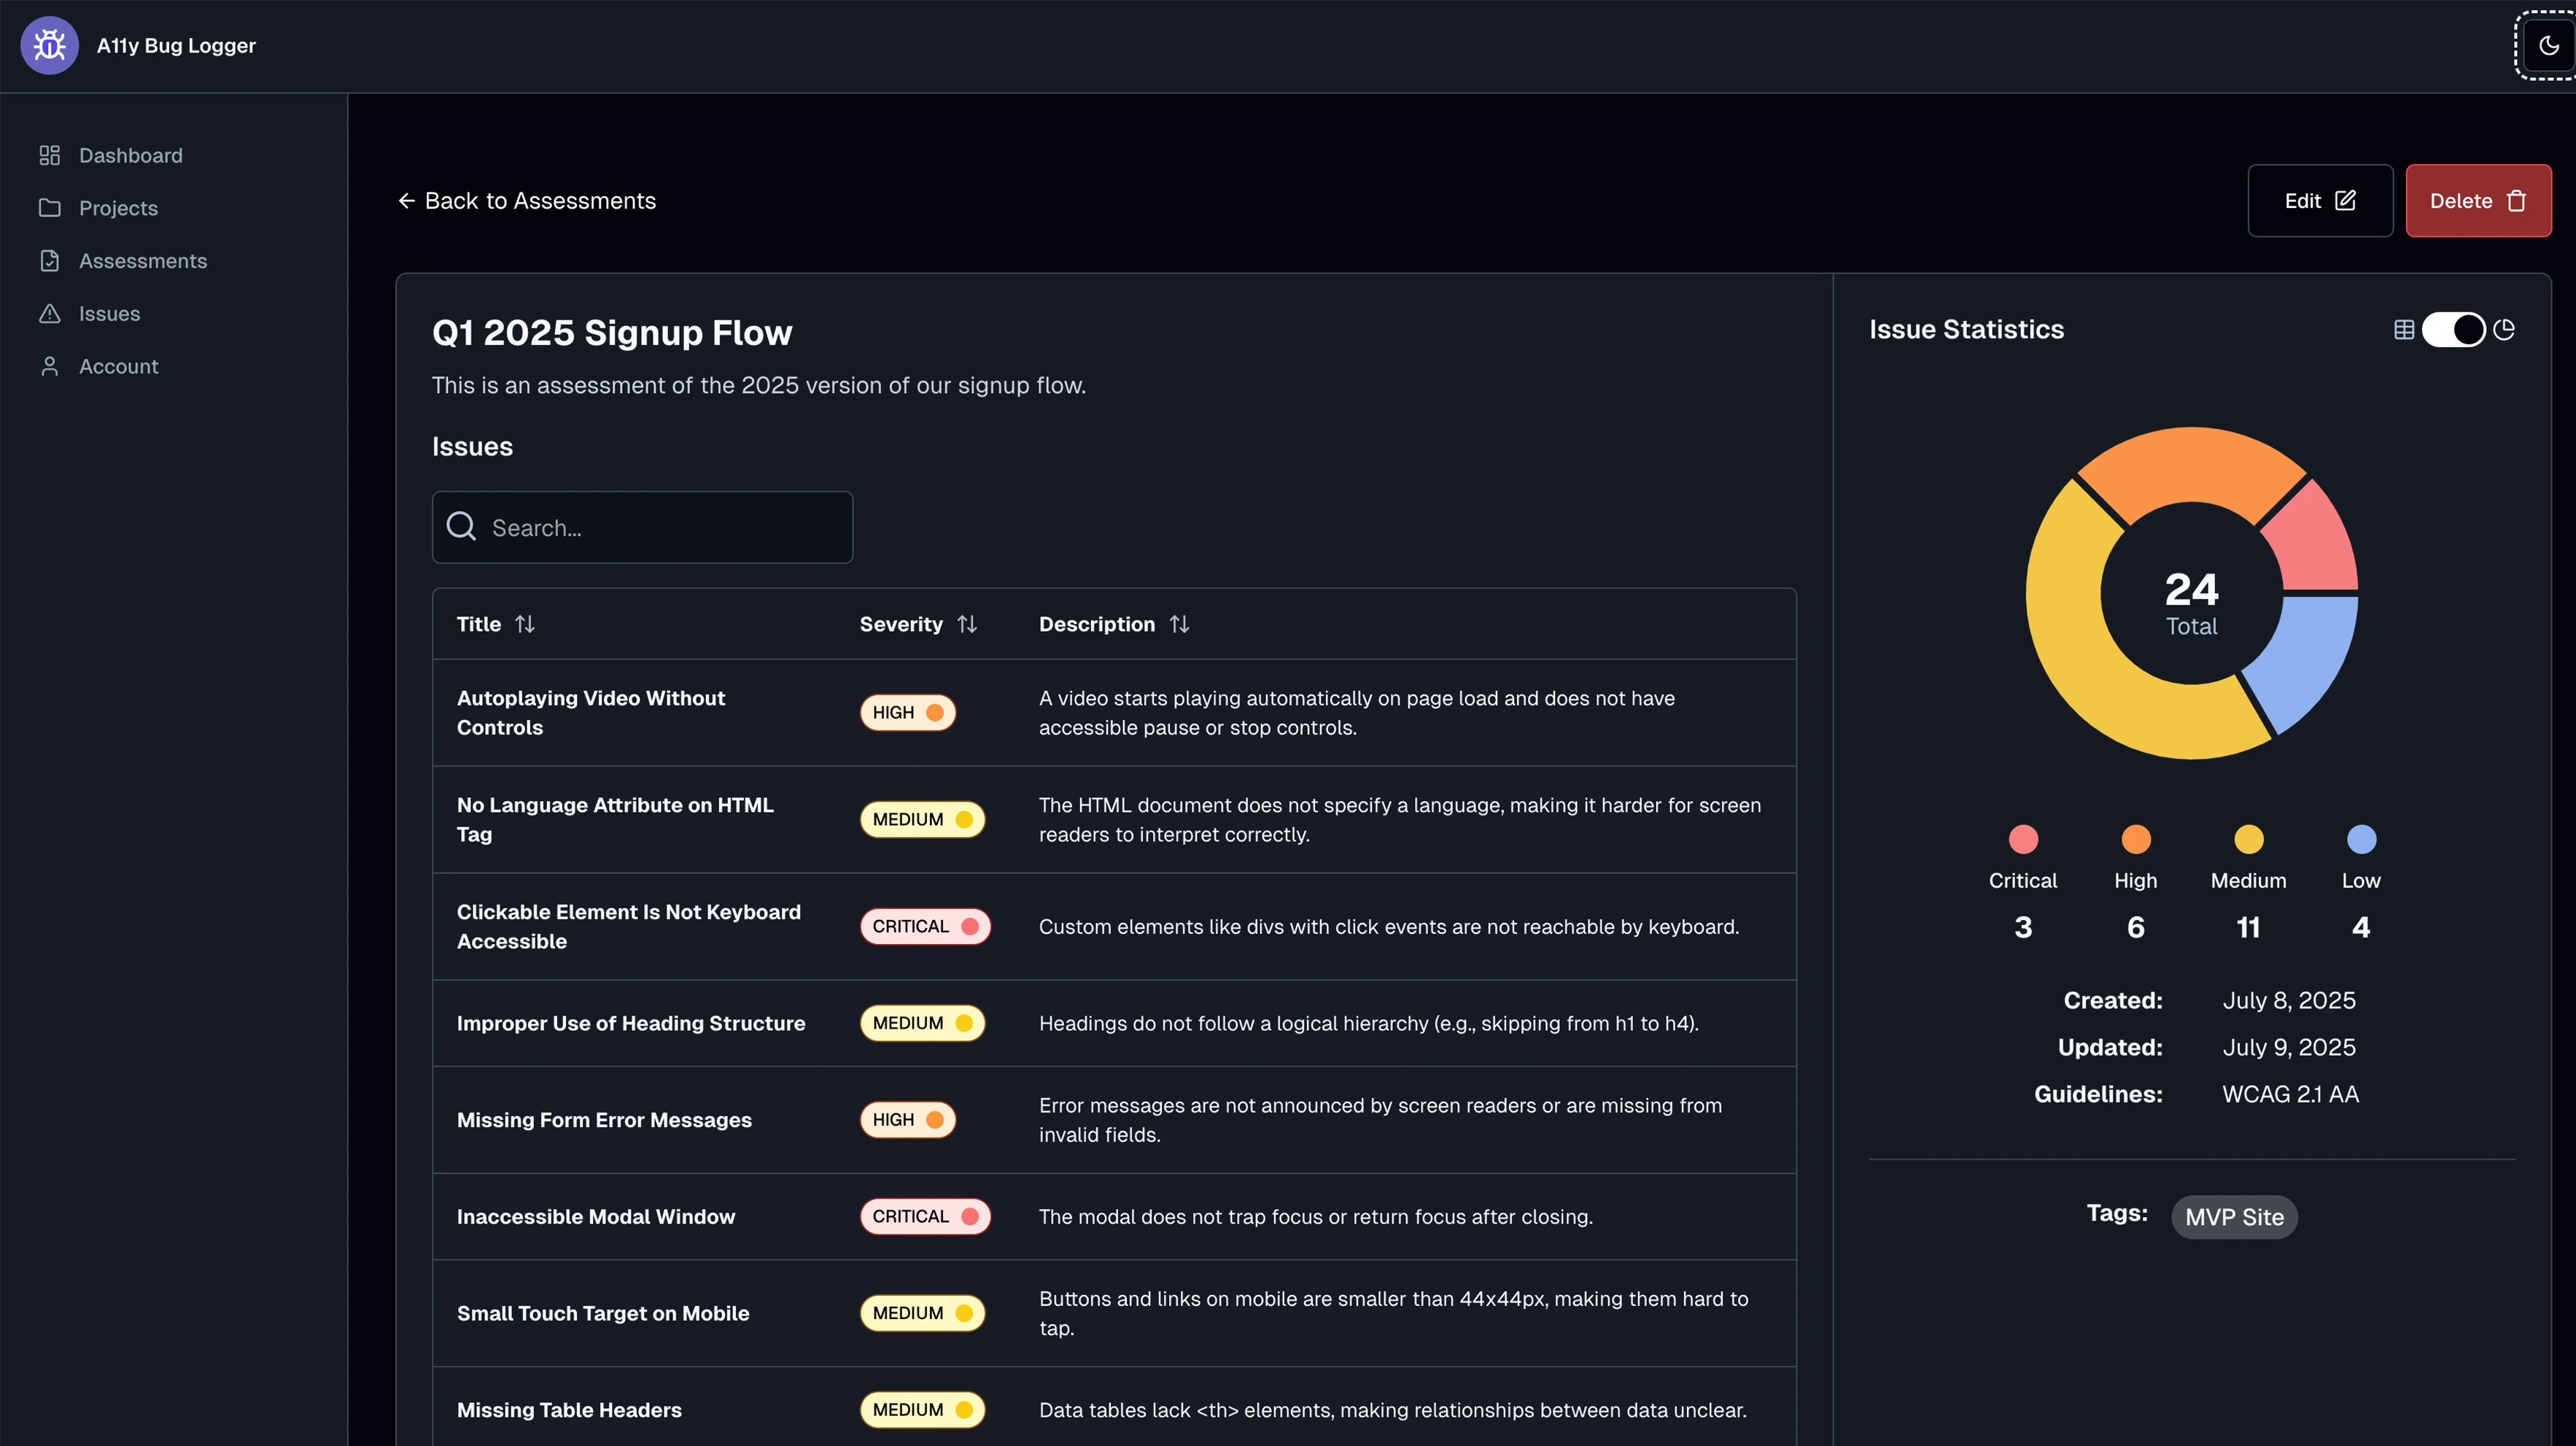
Task: Click the Back to Assessments link
Action: click(x=527, y=201)
